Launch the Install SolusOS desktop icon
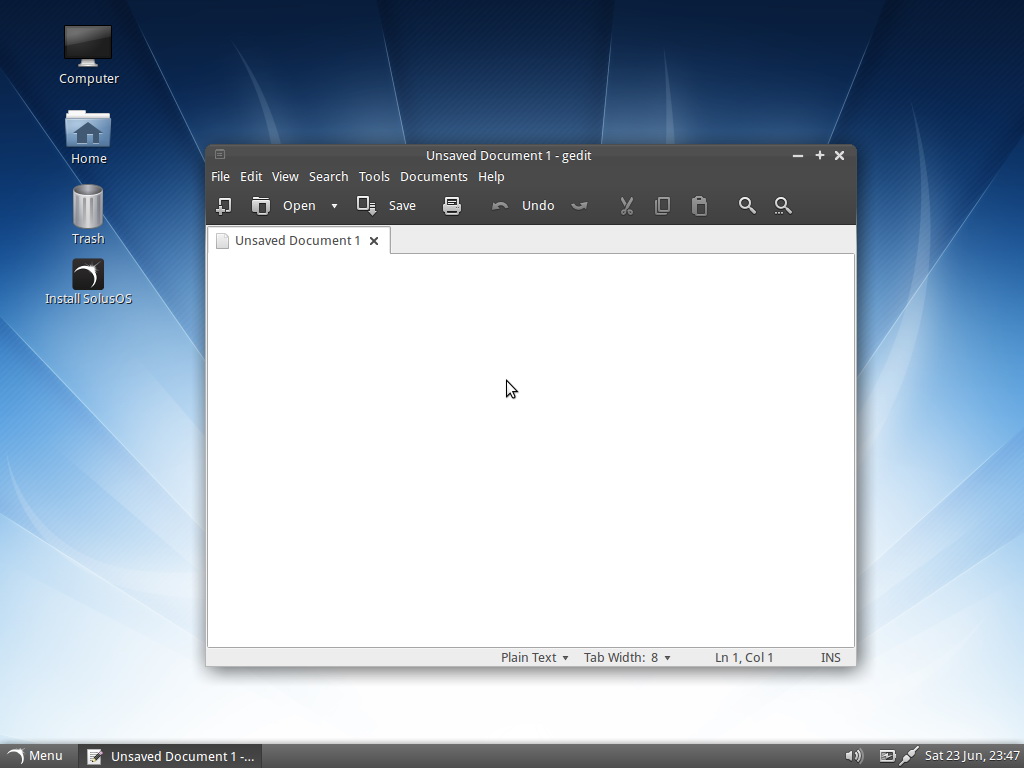This screenshot has width=1024, height=768. 88,282
